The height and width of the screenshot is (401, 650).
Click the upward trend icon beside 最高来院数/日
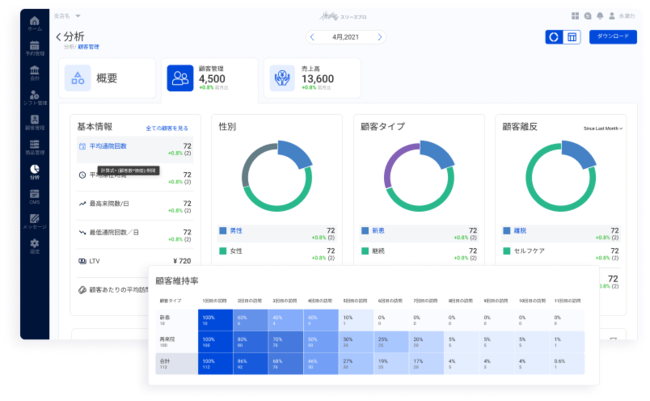pos(82,204)
